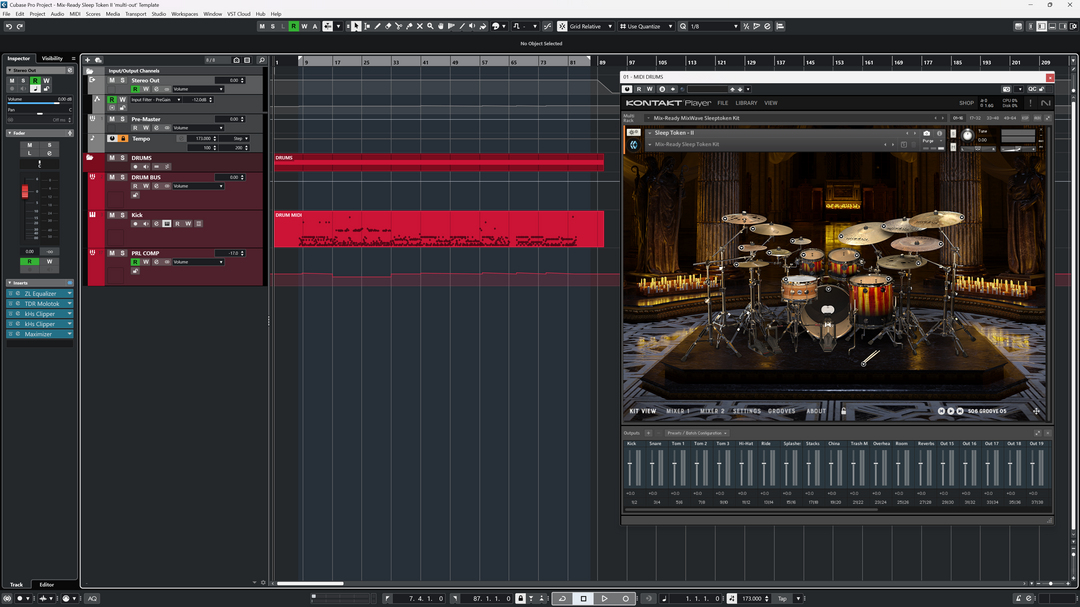1080x607 pixels.
Task: Open Edit Instrument for Kick track
Action: [167, 224]
